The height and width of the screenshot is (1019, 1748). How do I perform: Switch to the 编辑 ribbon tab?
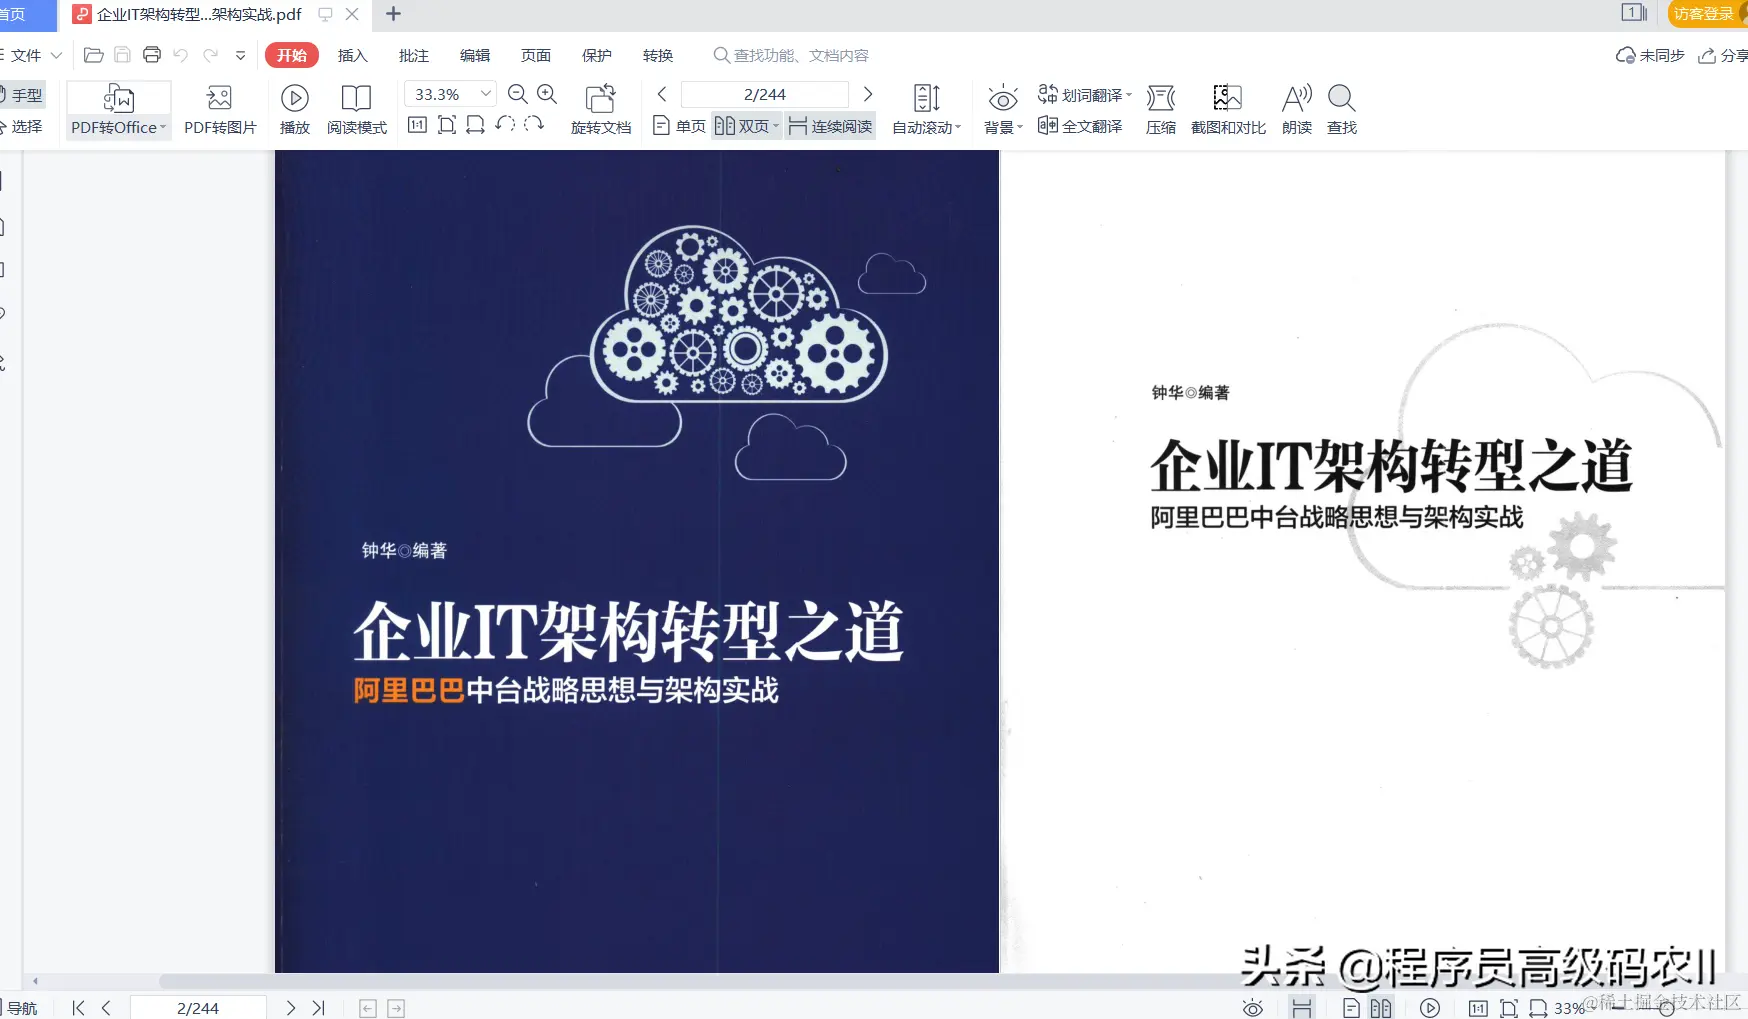click(x=475, y=55)
